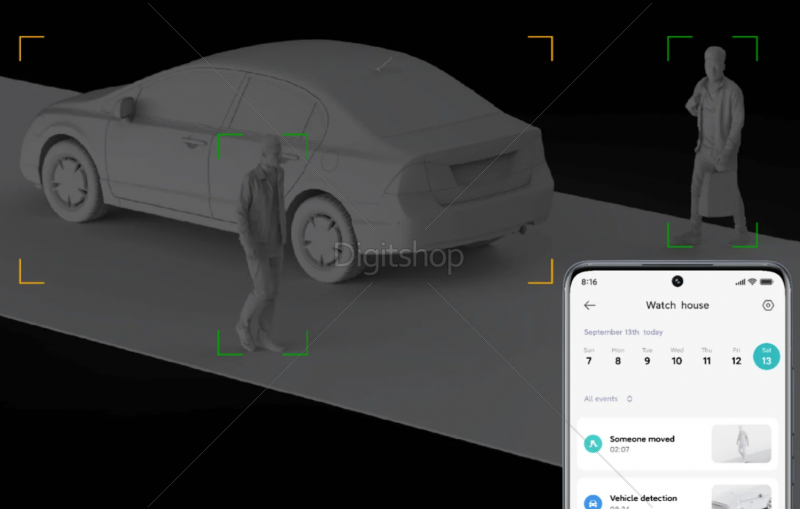The height and width of the screenshot is (509, 800).
Task: Open settings via the hexagon gear icon
Action: 768,305
